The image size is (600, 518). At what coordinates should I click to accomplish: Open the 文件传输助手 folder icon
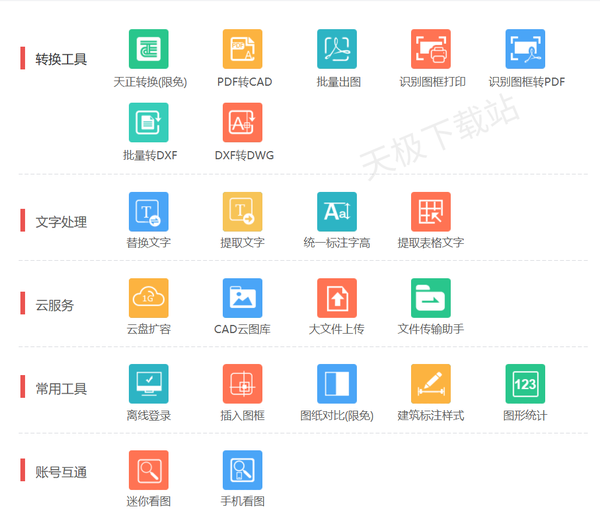(431, 298)
